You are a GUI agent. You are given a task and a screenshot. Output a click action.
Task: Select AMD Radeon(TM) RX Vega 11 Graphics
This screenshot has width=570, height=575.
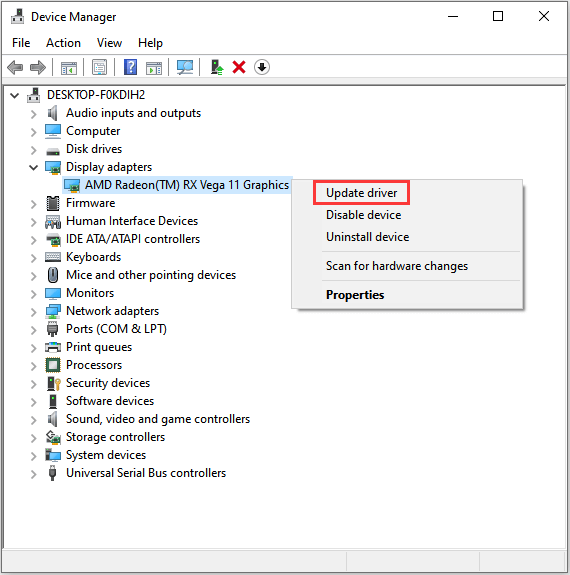[187, 185]
